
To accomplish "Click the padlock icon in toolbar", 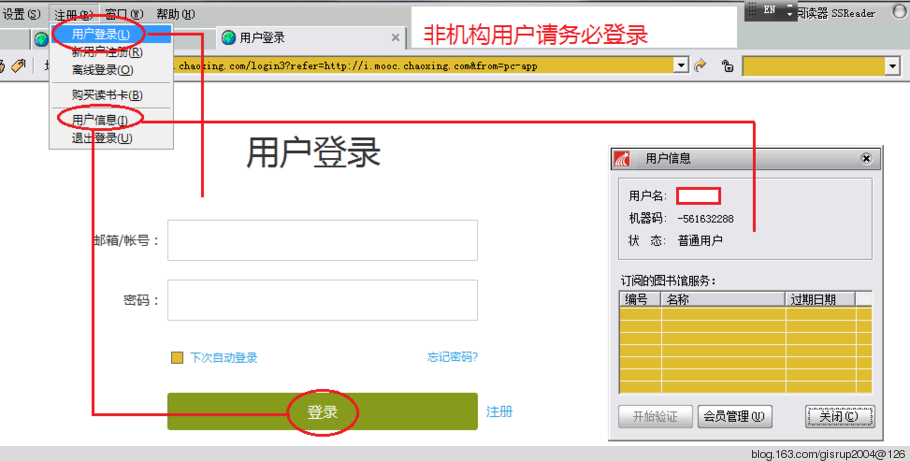I will [727, 66].
